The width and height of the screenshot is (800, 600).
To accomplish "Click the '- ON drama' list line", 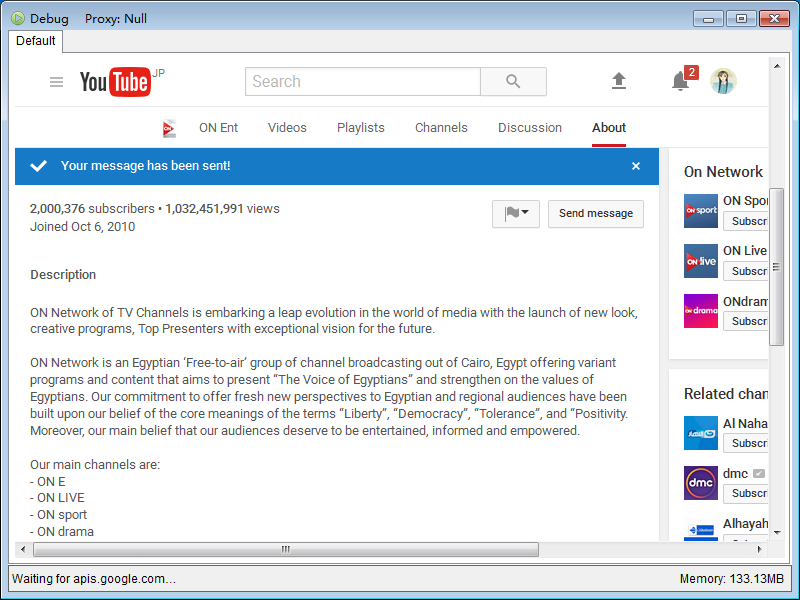I will click(62, 532).
